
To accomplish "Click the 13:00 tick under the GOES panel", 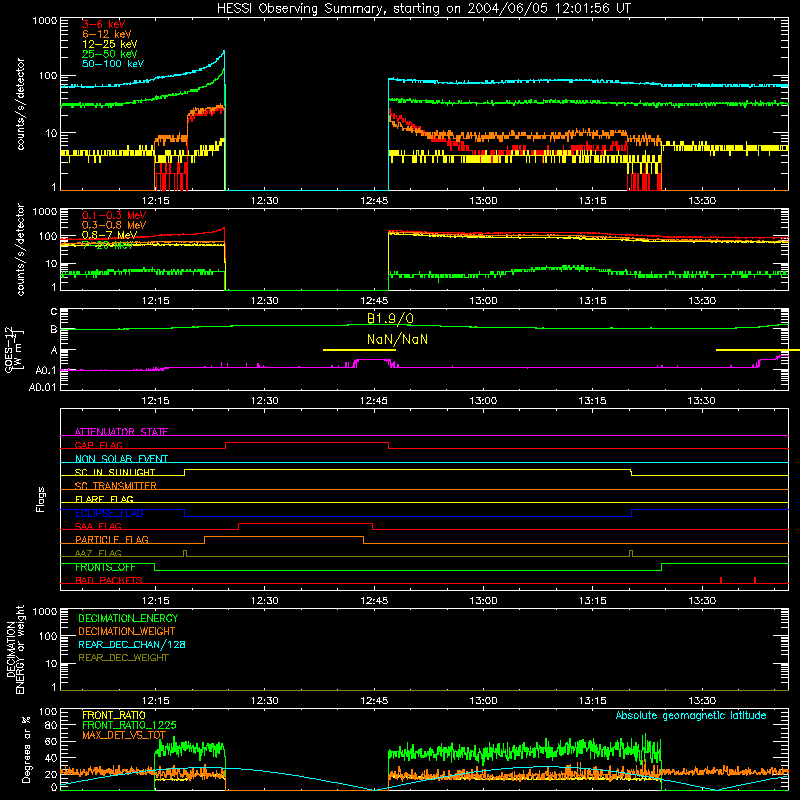I will [483, 401].
